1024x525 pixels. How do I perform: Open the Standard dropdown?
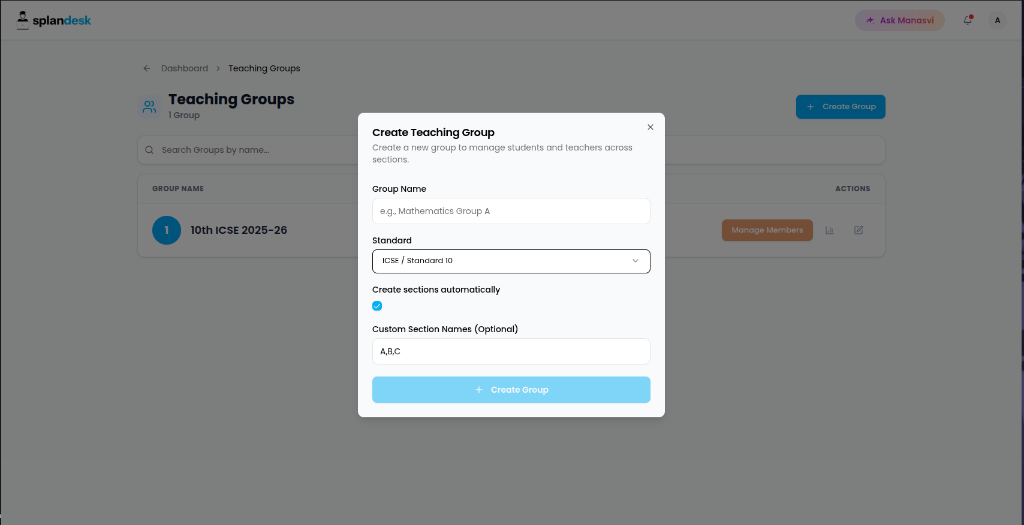(511, 261)
